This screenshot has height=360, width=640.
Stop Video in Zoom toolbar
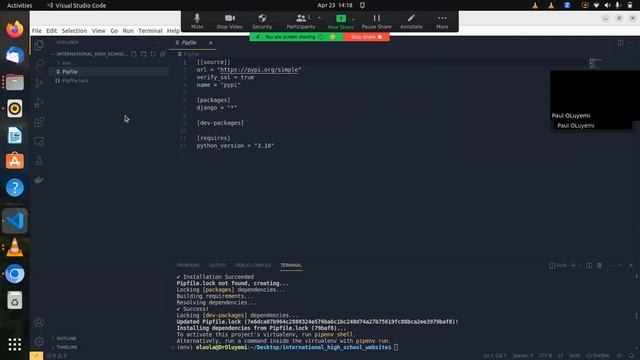coord(229,21)
